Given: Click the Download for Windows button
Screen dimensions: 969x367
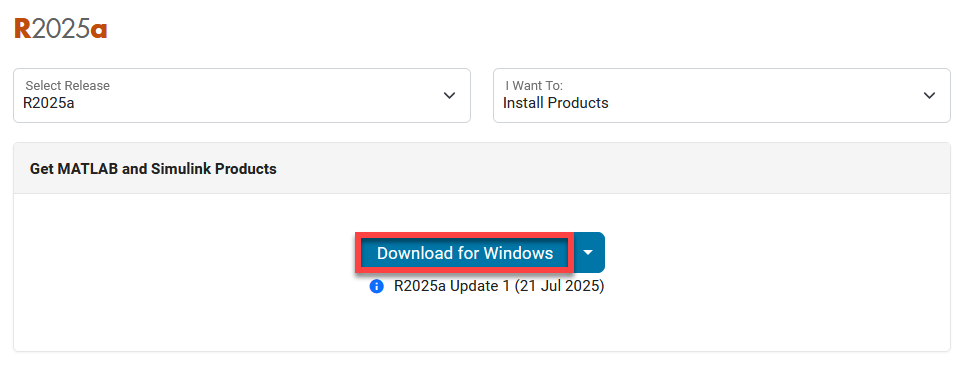Looking at the screenshot, I should (465, 252).
